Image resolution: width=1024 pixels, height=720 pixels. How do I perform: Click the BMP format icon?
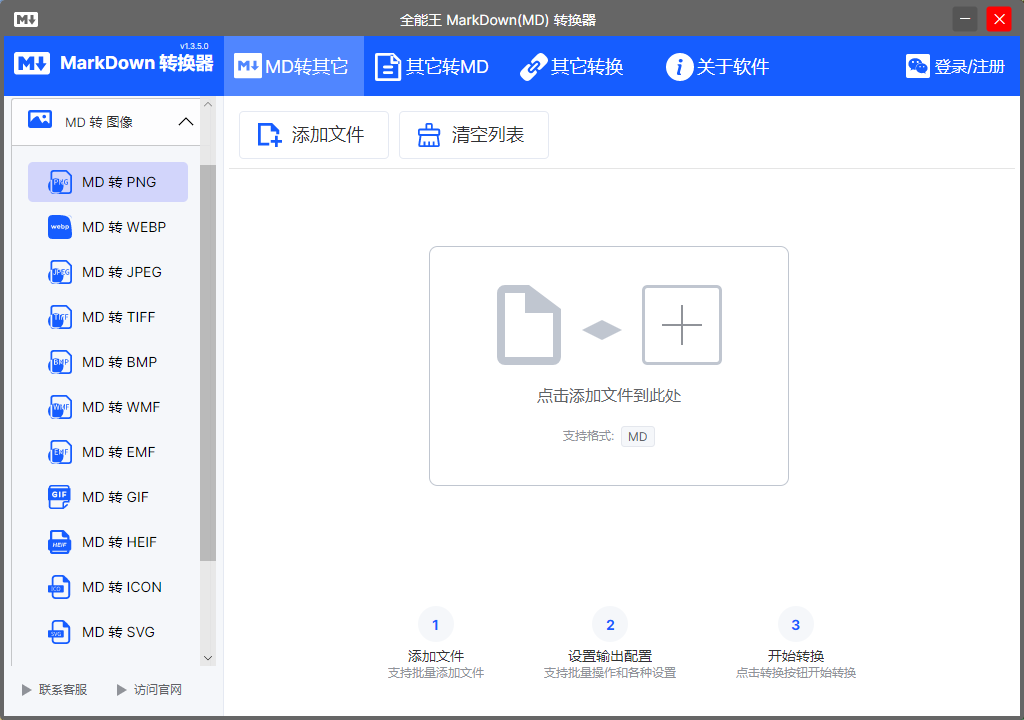click(60, 363)
